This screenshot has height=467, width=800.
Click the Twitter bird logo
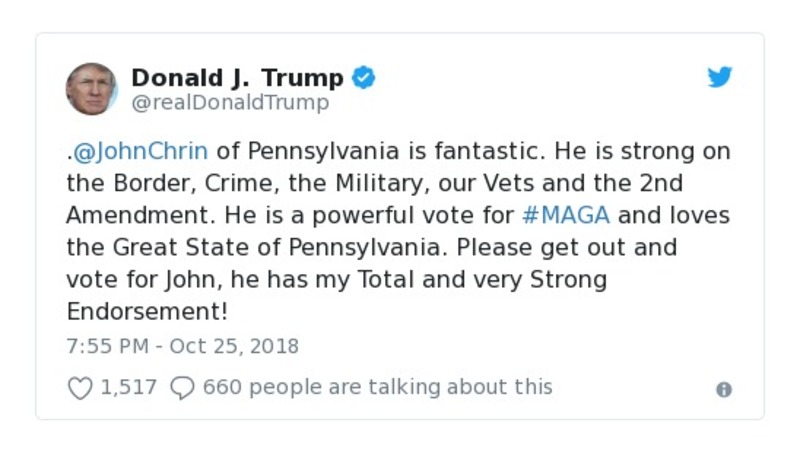pyautogui.click(x=720, y=77)
